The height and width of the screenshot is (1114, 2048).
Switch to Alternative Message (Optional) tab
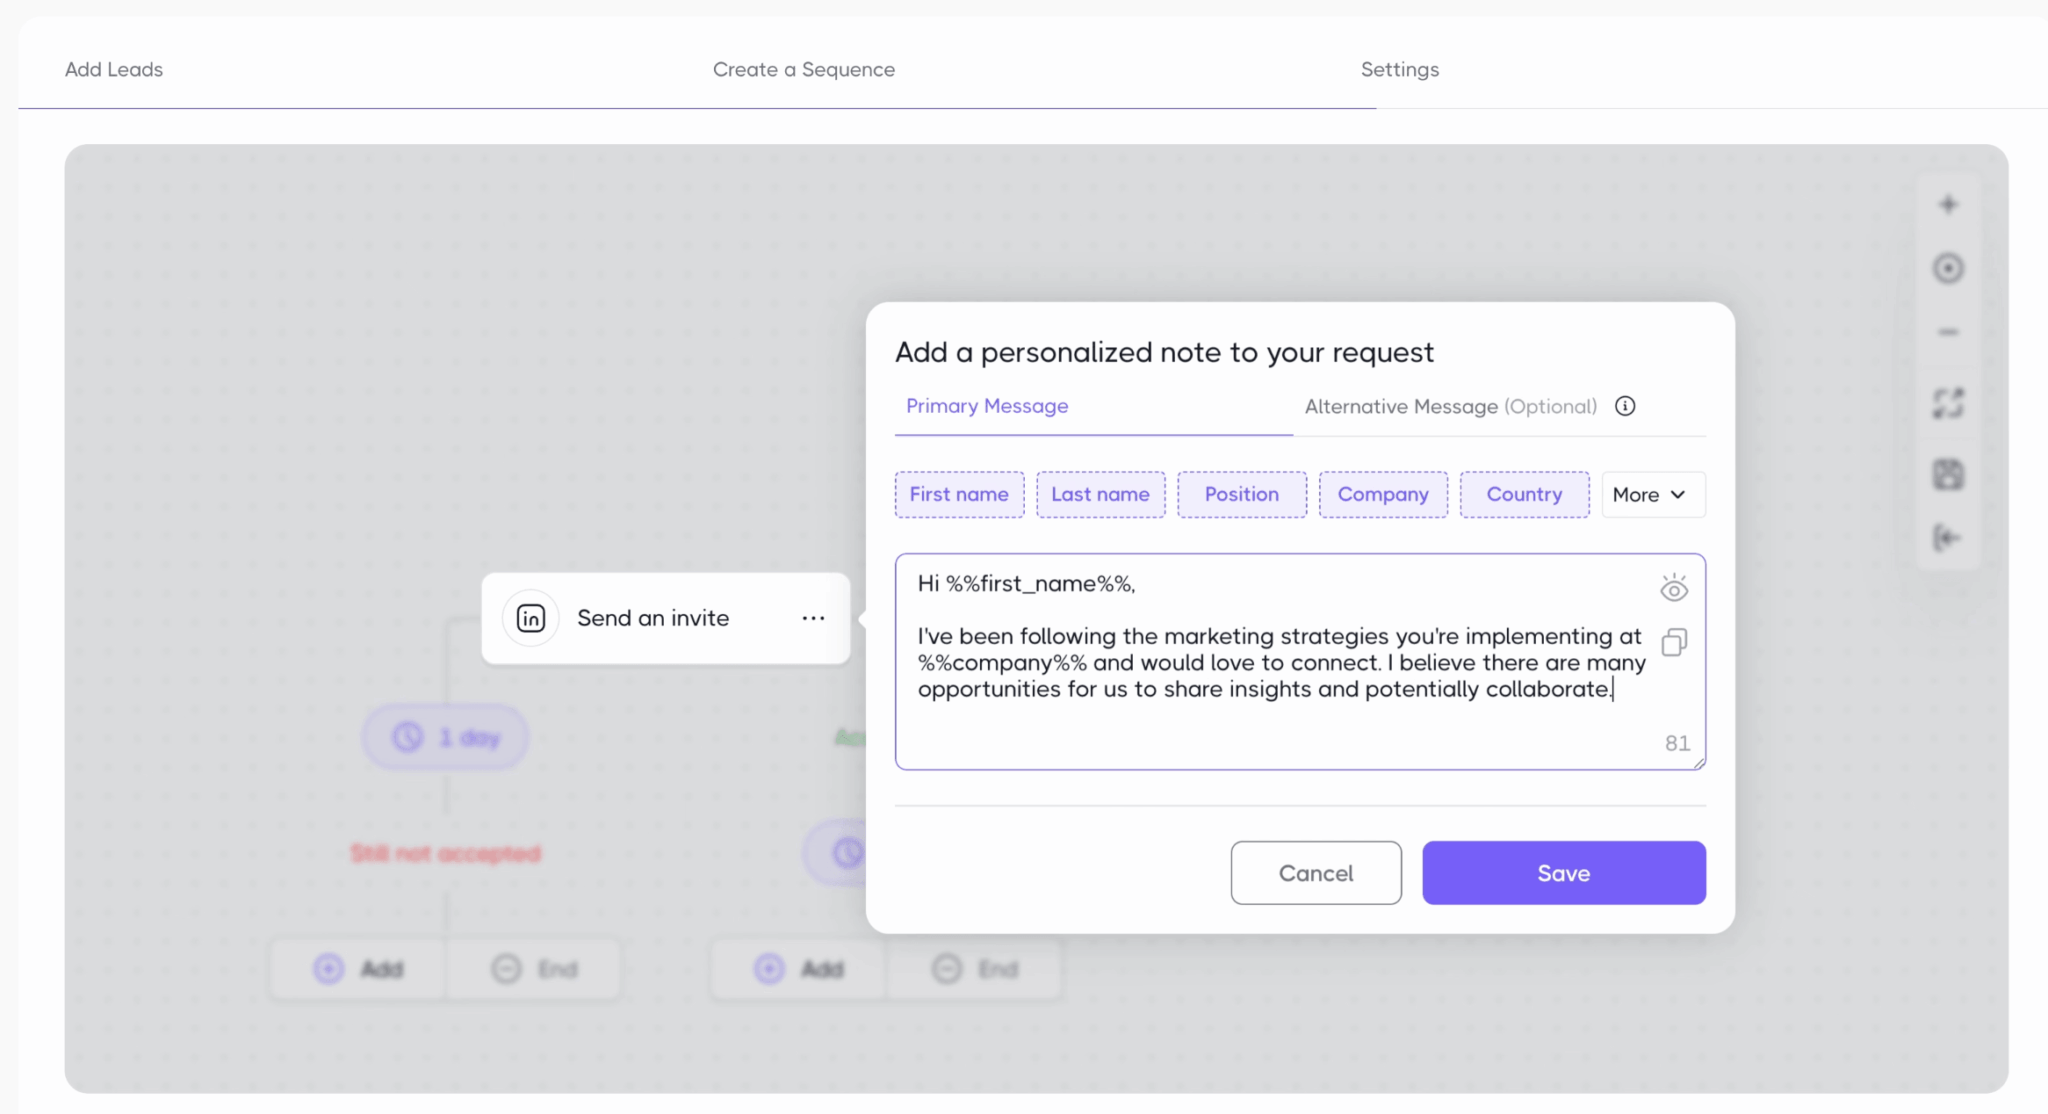click(1450, 406)
